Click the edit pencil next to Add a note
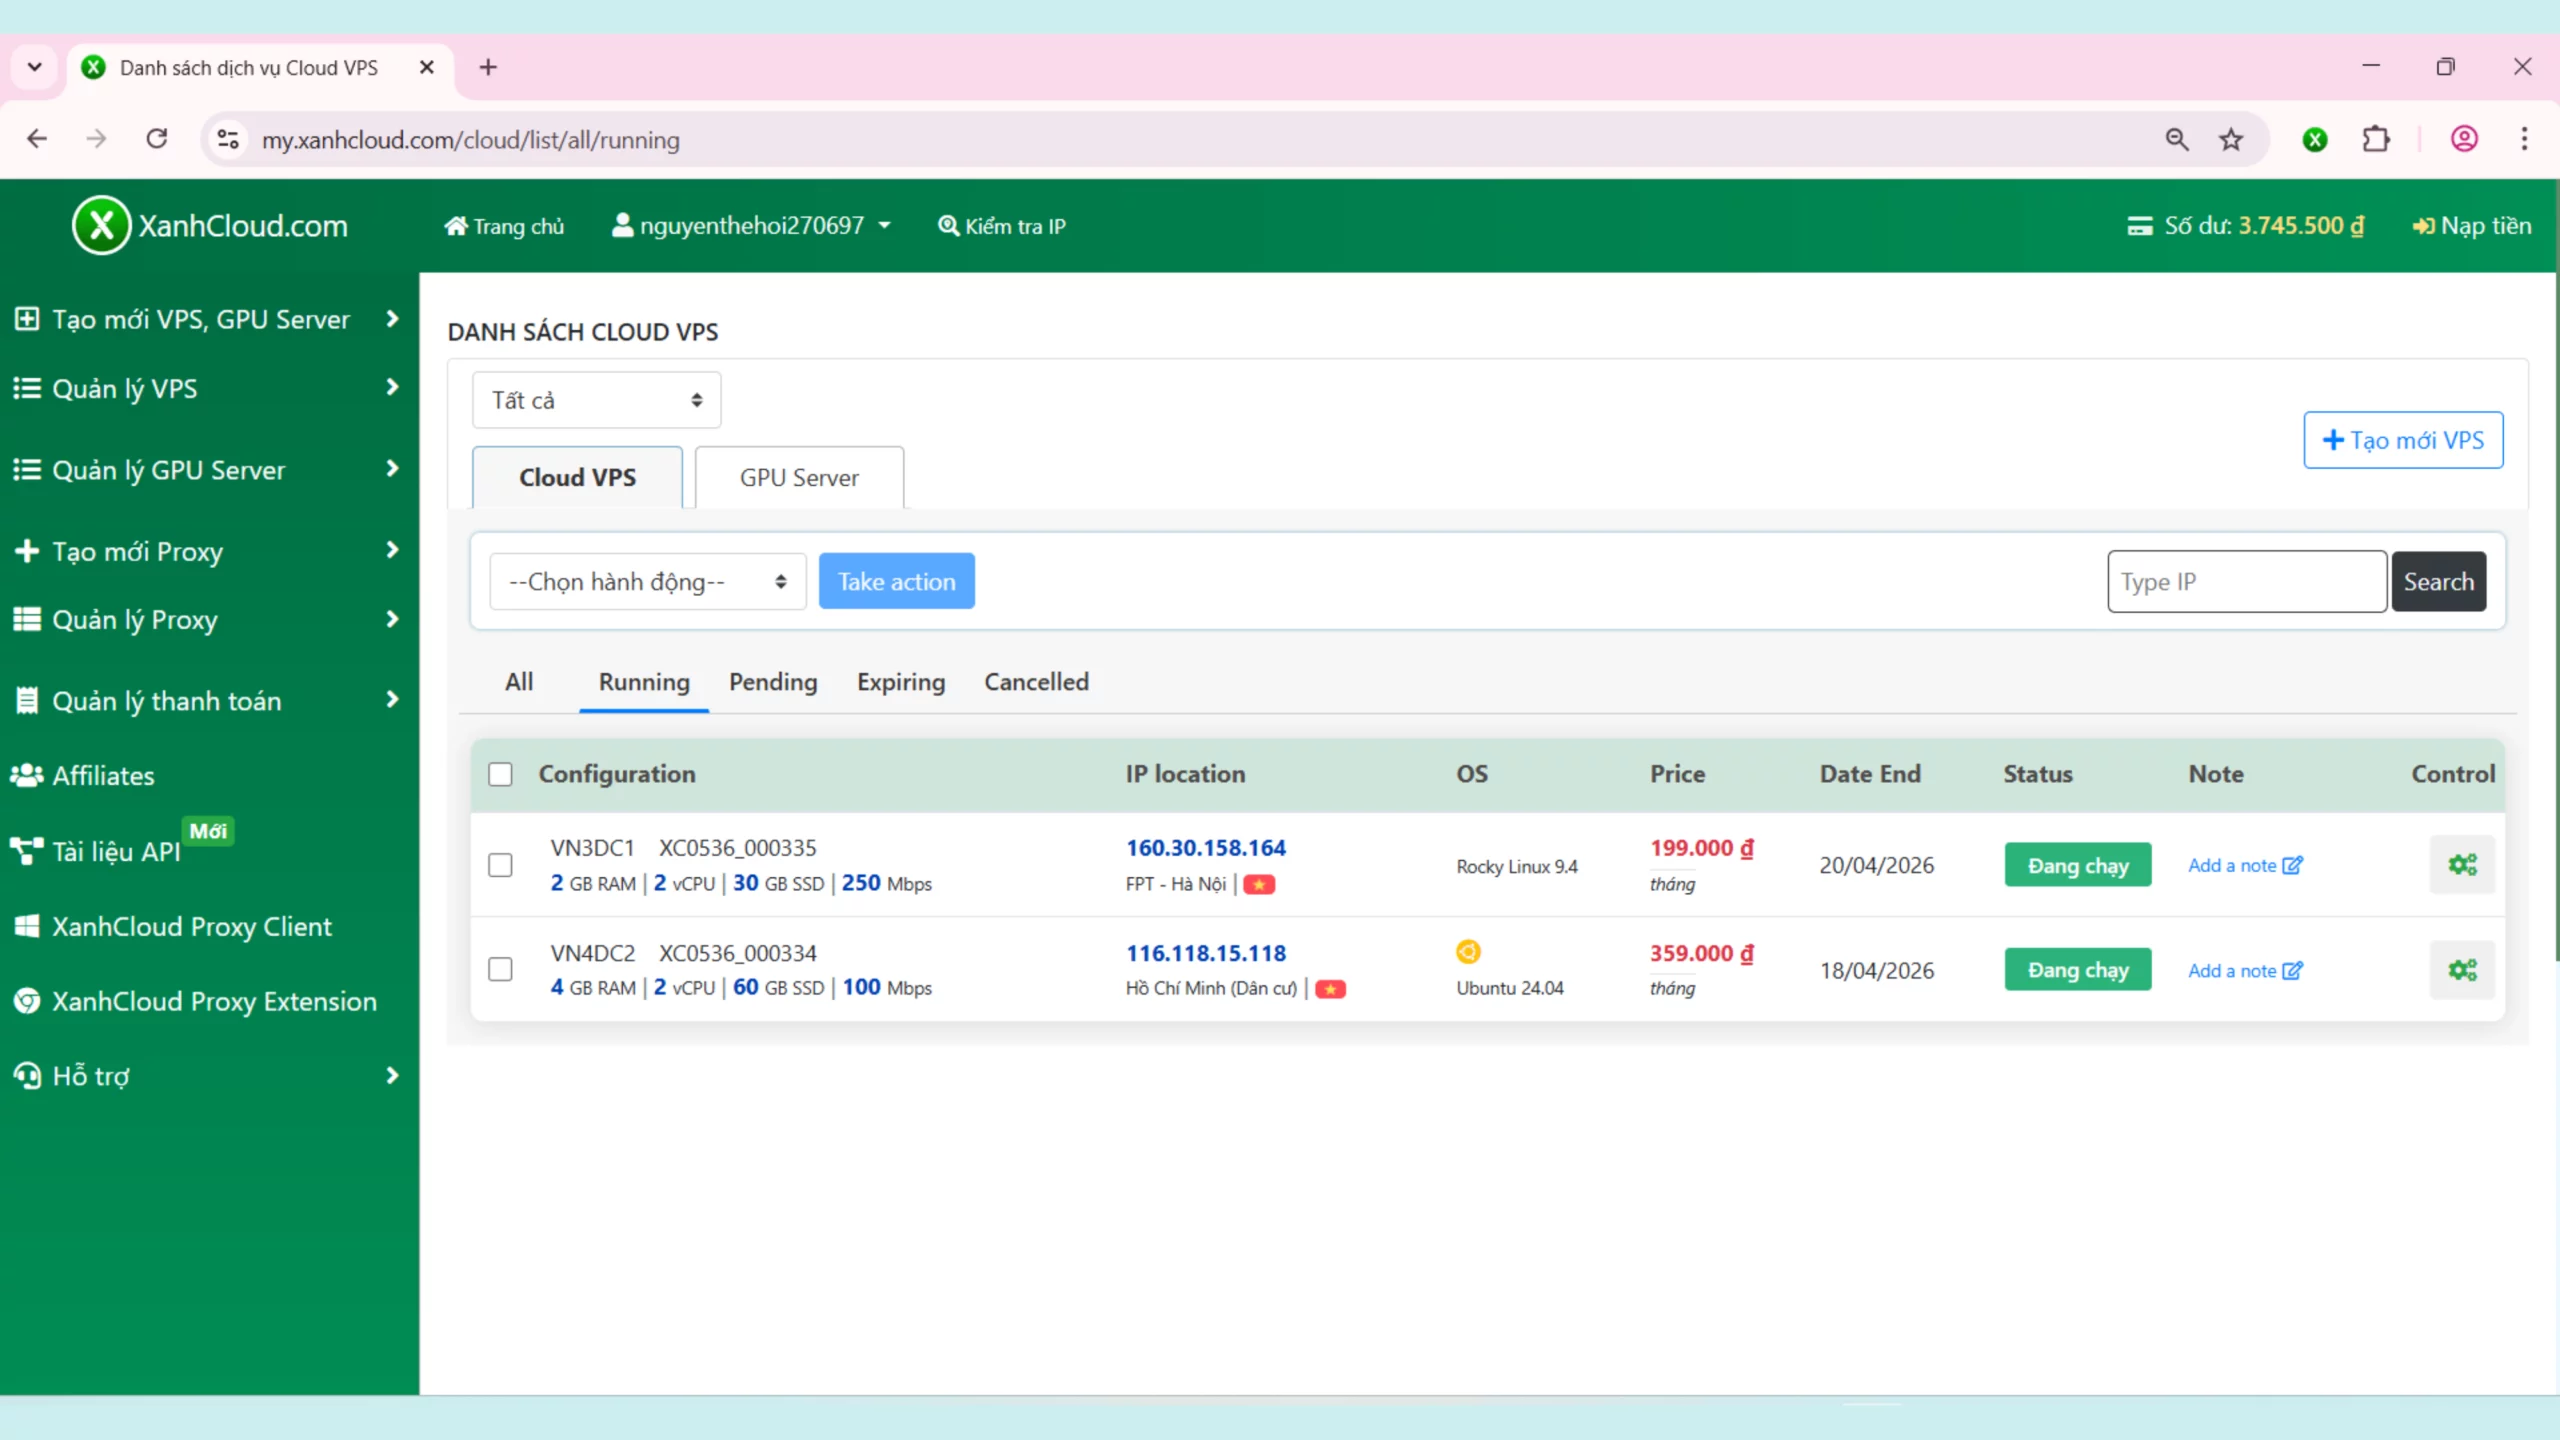The width and height of the screenshot is (2560, 1440). point(2293,863)
